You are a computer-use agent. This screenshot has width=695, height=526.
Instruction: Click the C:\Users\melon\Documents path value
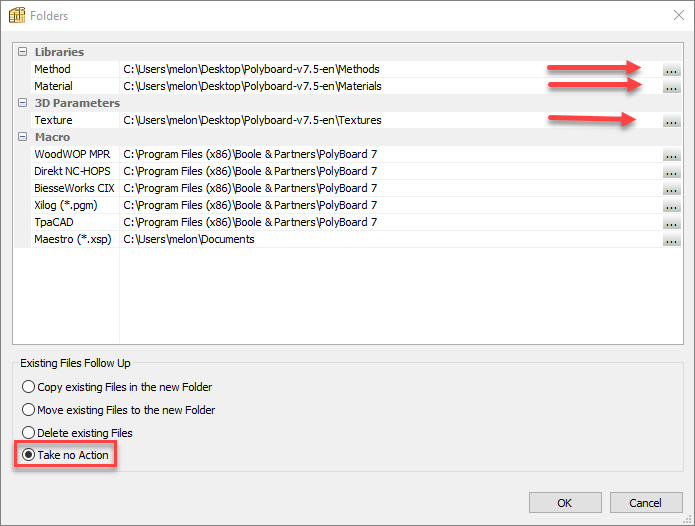point(189,239)
